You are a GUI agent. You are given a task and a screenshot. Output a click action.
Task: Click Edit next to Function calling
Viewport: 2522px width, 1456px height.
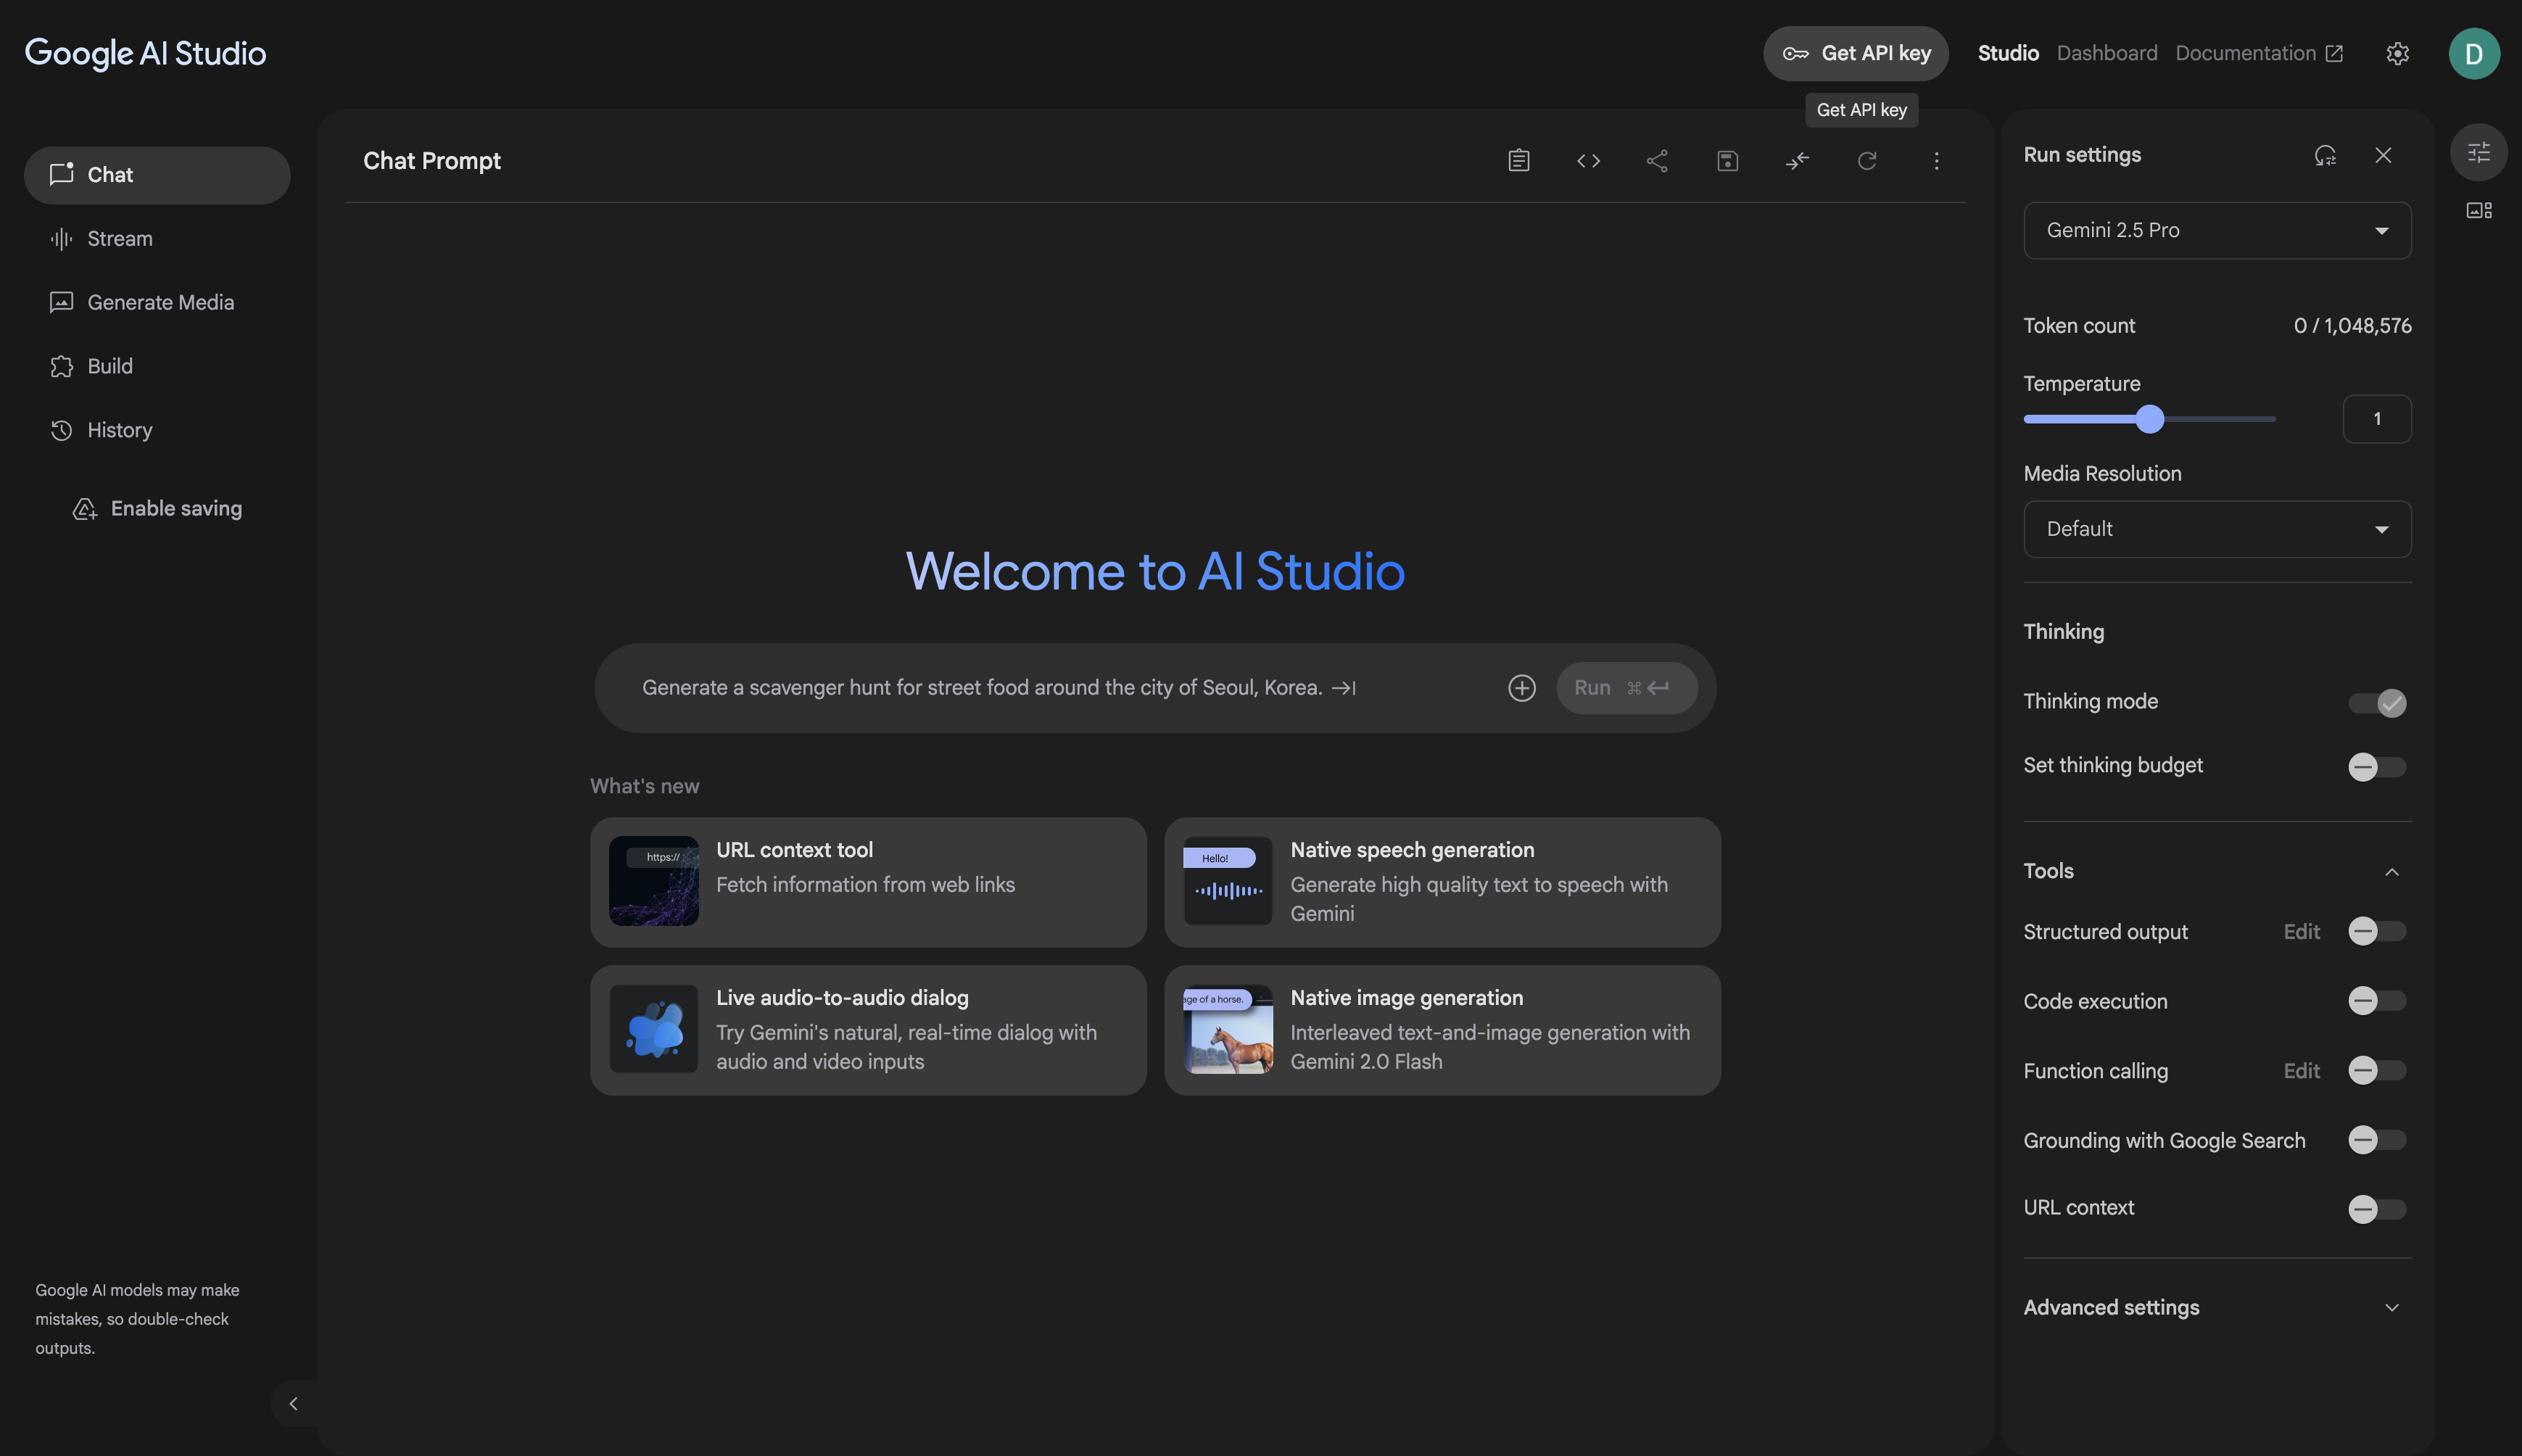click(2301, 1071)
